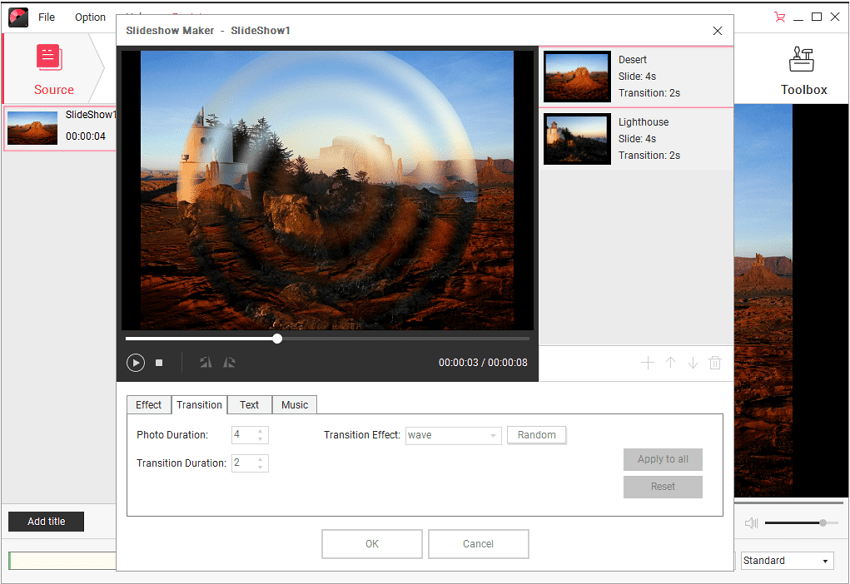Mute audio with the speaker icon
This screenshot has width=850, height=584.
click(x=751, y=523)
